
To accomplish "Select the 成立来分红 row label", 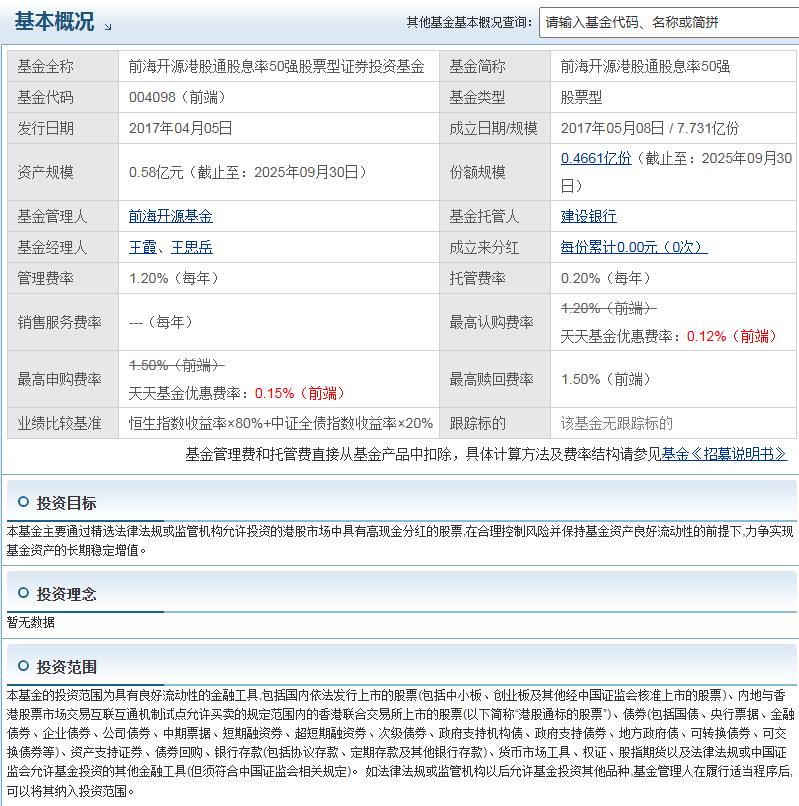I will coord(484,247).
